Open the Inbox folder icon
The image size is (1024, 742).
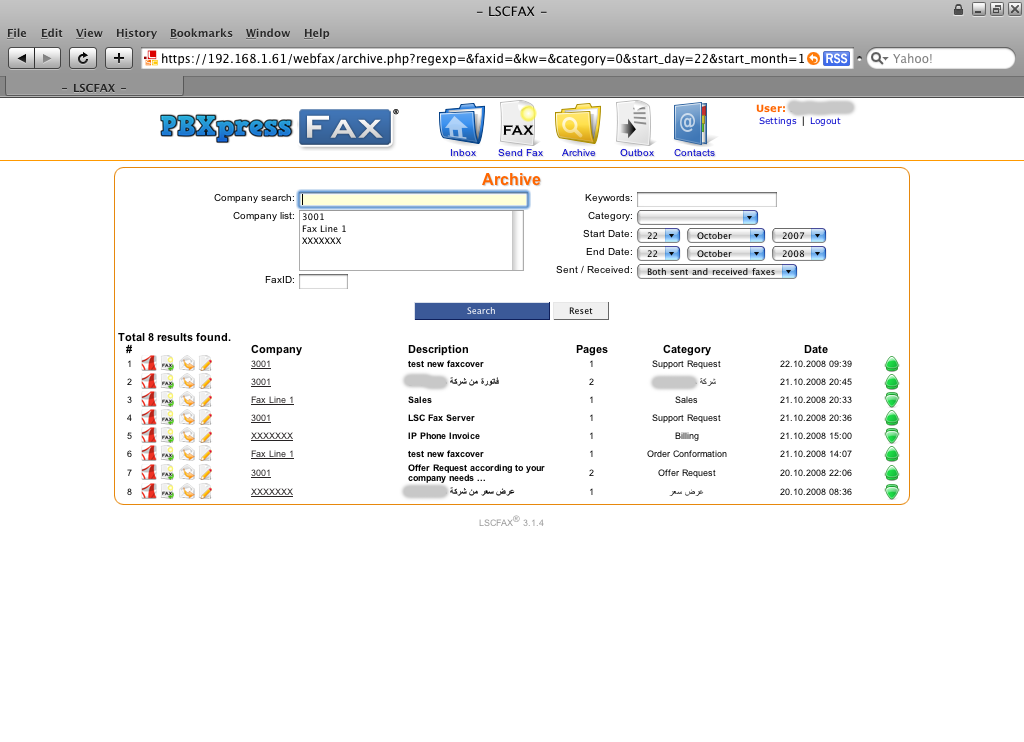462,126
